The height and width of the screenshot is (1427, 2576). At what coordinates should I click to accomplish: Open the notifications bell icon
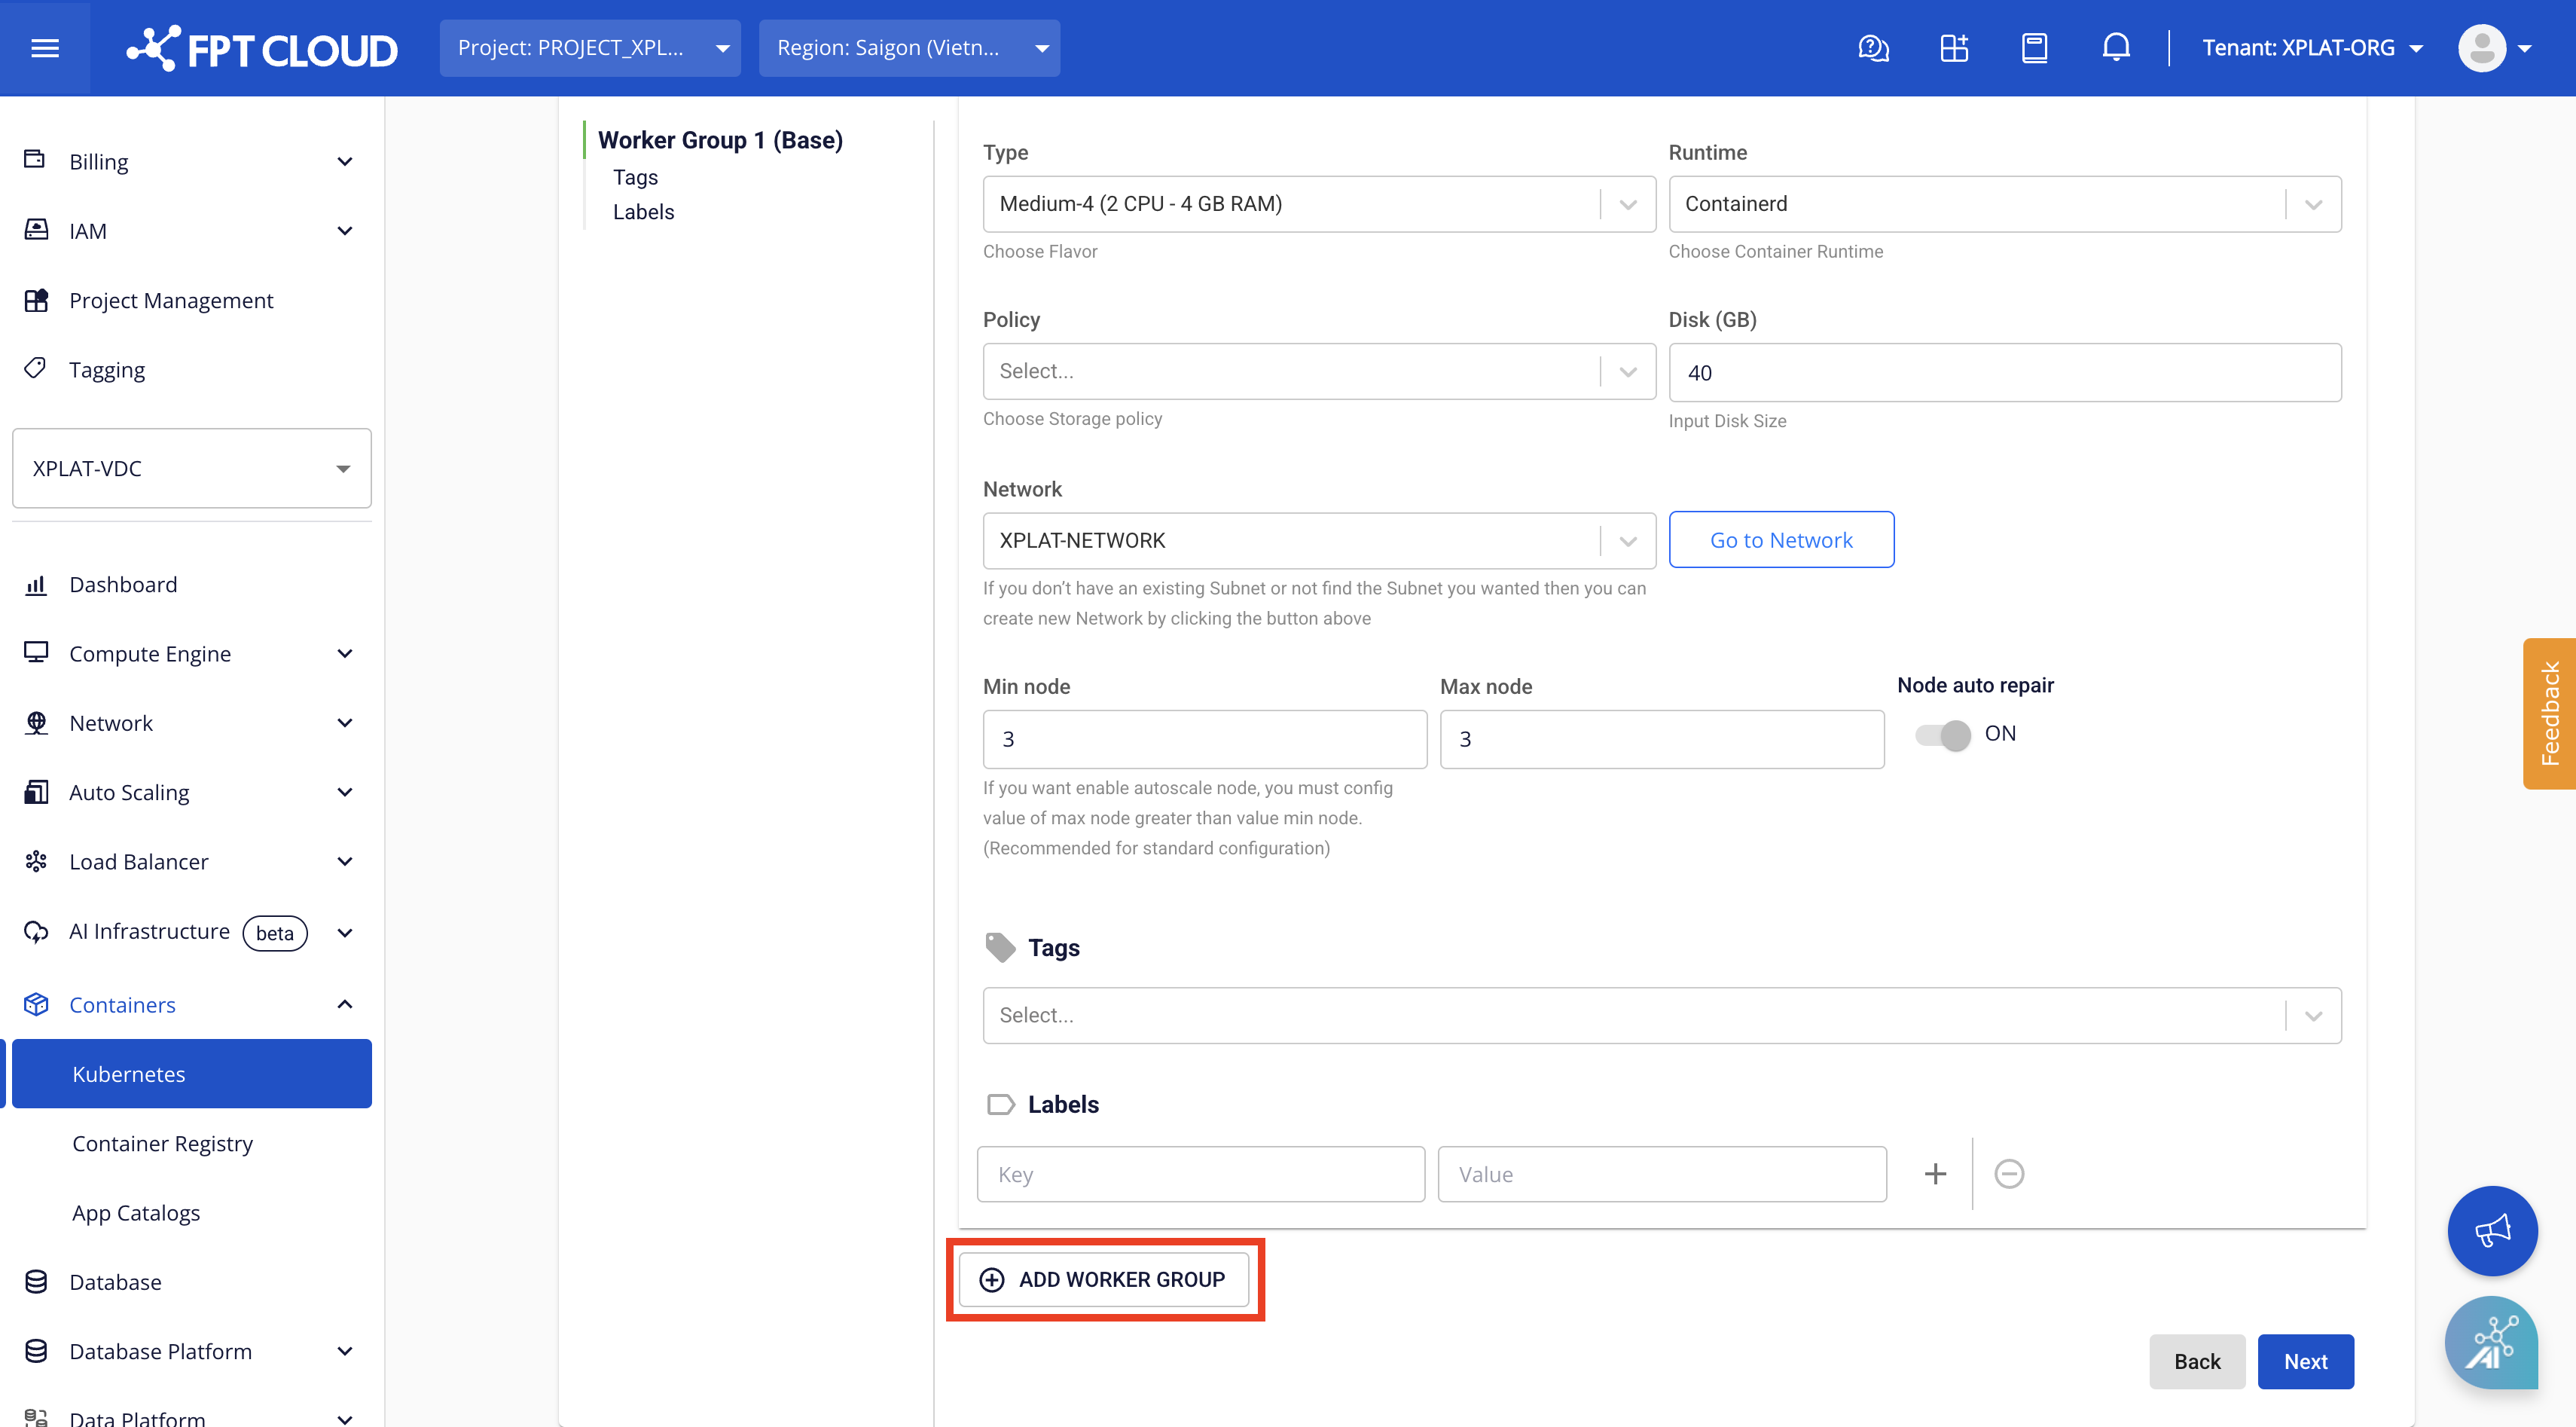2115,48
